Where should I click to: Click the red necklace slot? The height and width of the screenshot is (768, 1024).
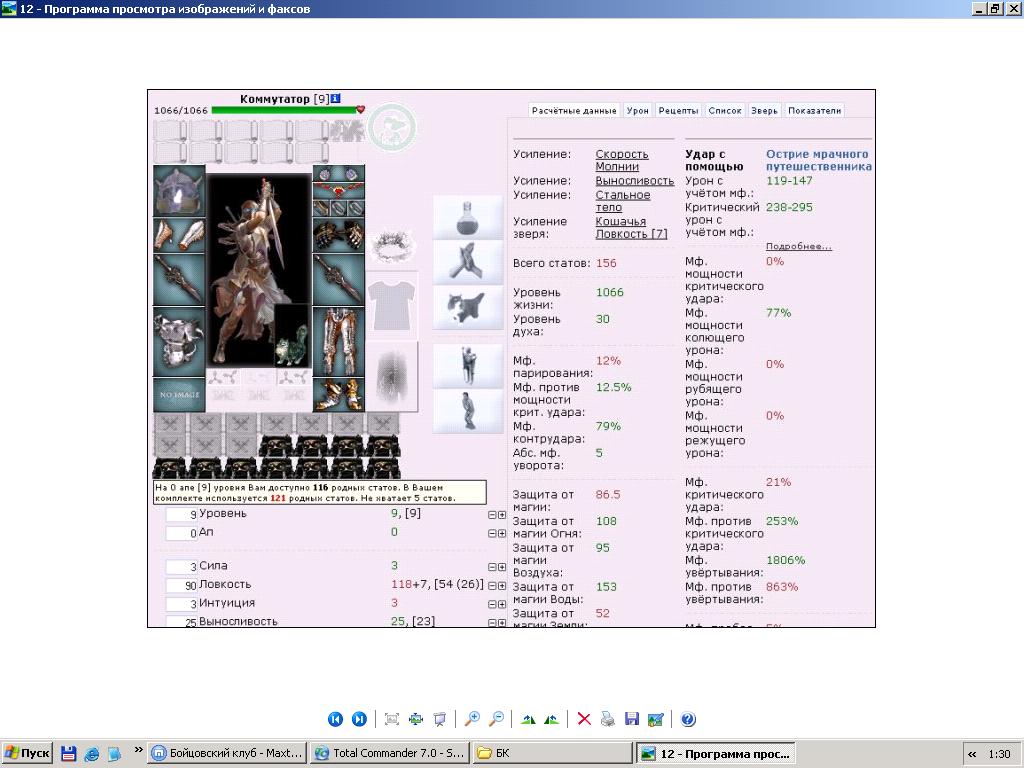pyautogui.click(x=338, y=190)
